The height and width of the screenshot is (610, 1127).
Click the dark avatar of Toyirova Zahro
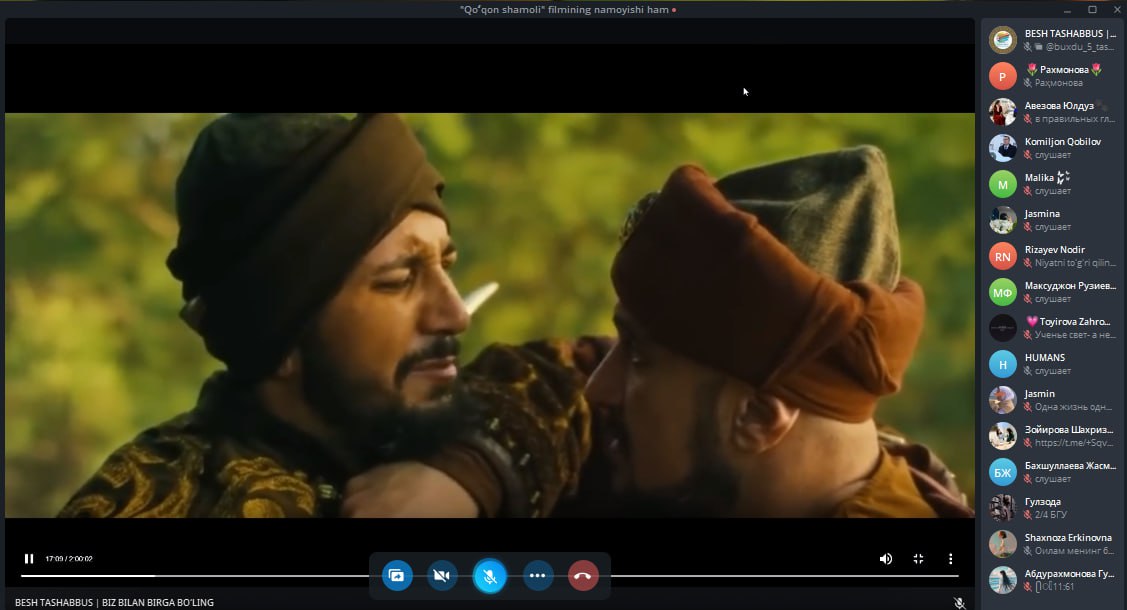tap(1003, 328)
